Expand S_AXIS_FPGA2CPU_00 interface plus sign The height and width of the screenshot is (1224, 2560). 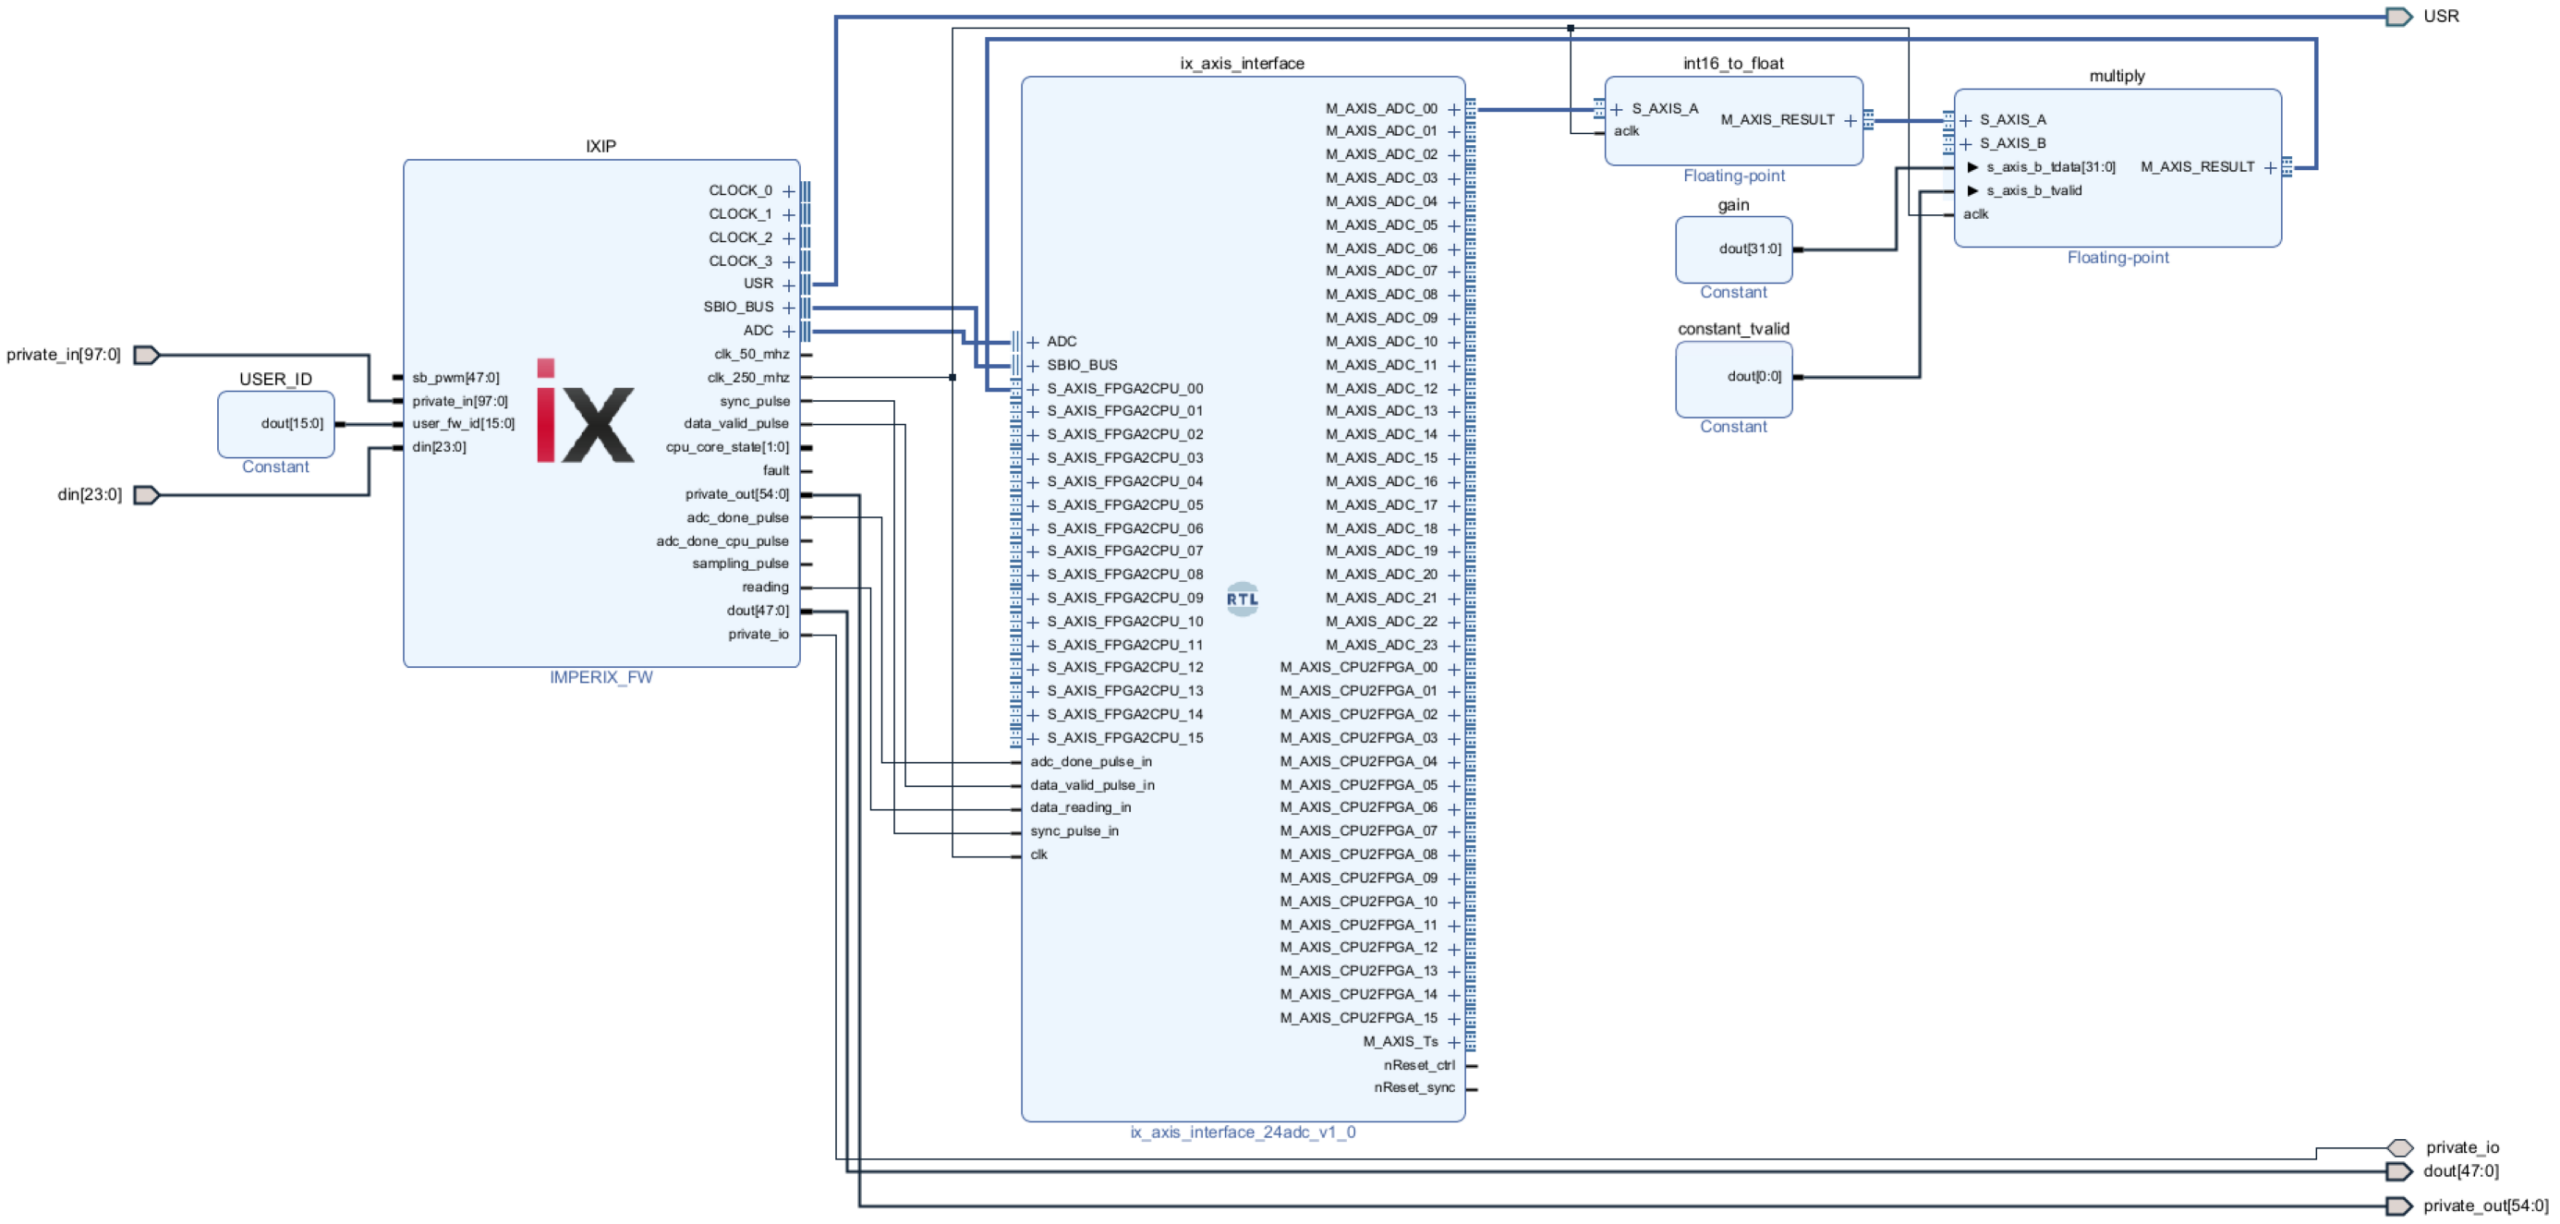[1033, 389]
